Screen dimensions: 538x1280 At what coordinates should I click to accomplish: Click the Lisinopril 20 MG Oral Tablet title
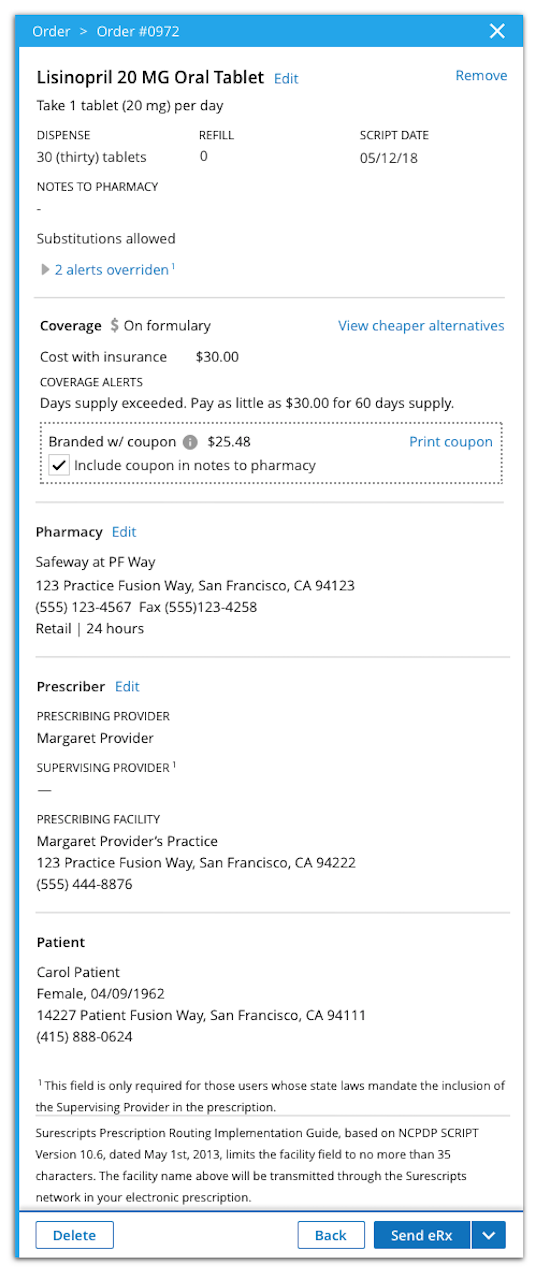point(150,77)
